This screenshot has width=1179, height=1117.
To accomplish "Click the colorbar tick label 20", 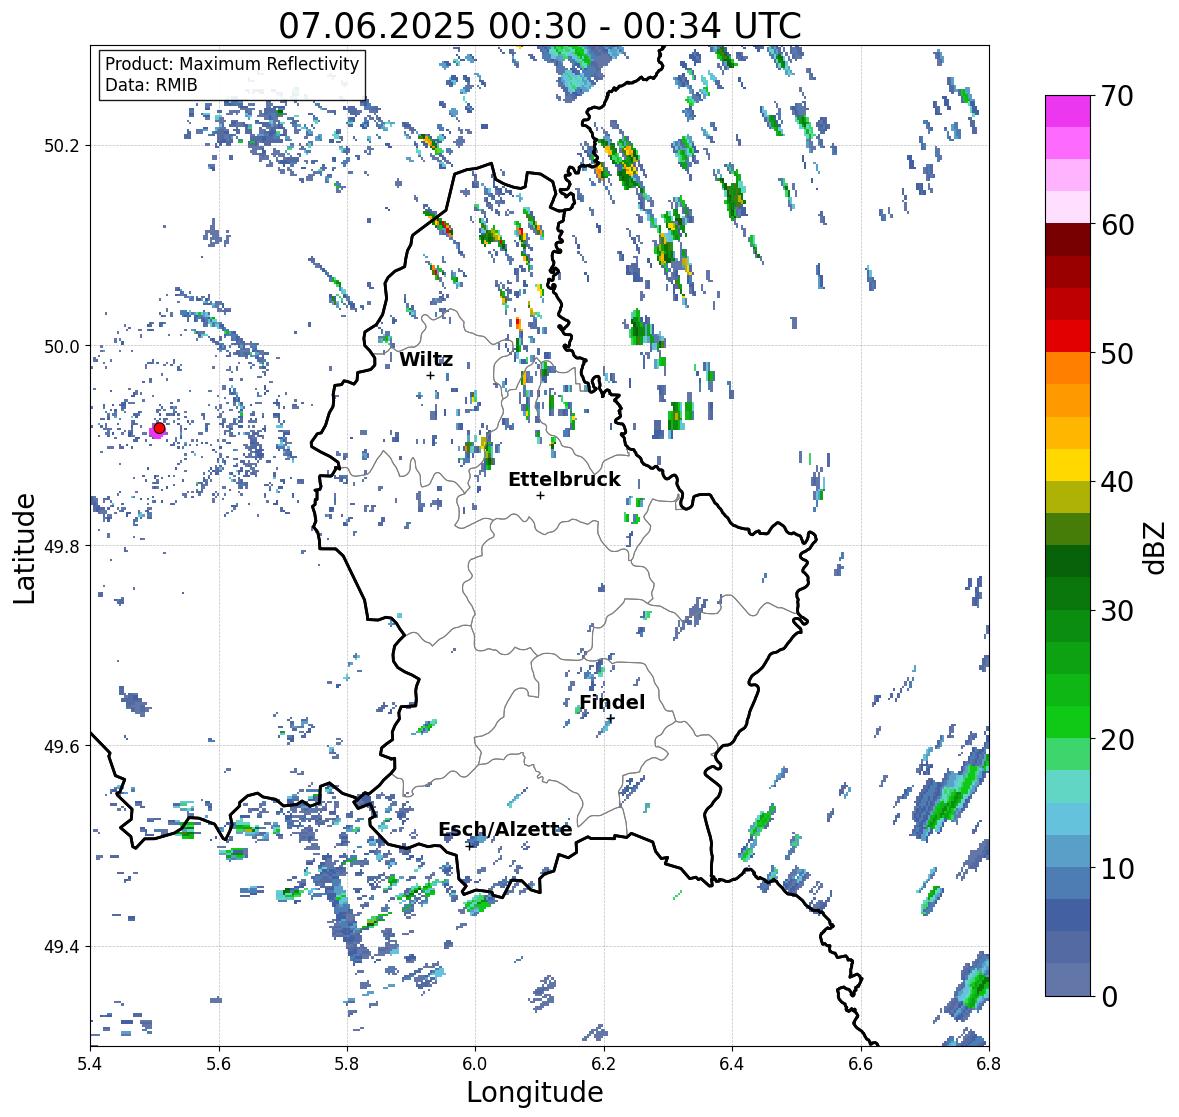I will pos(1117,740).
